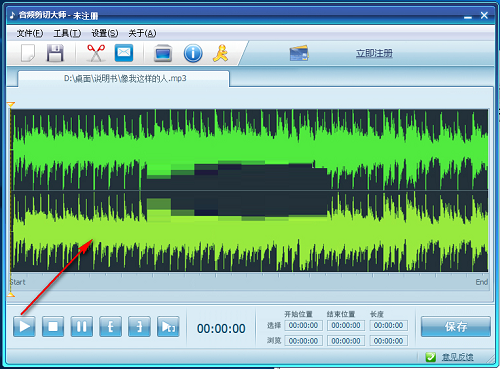
Task: Open the 设置(S) menu
Action: (x=105, y=33)
